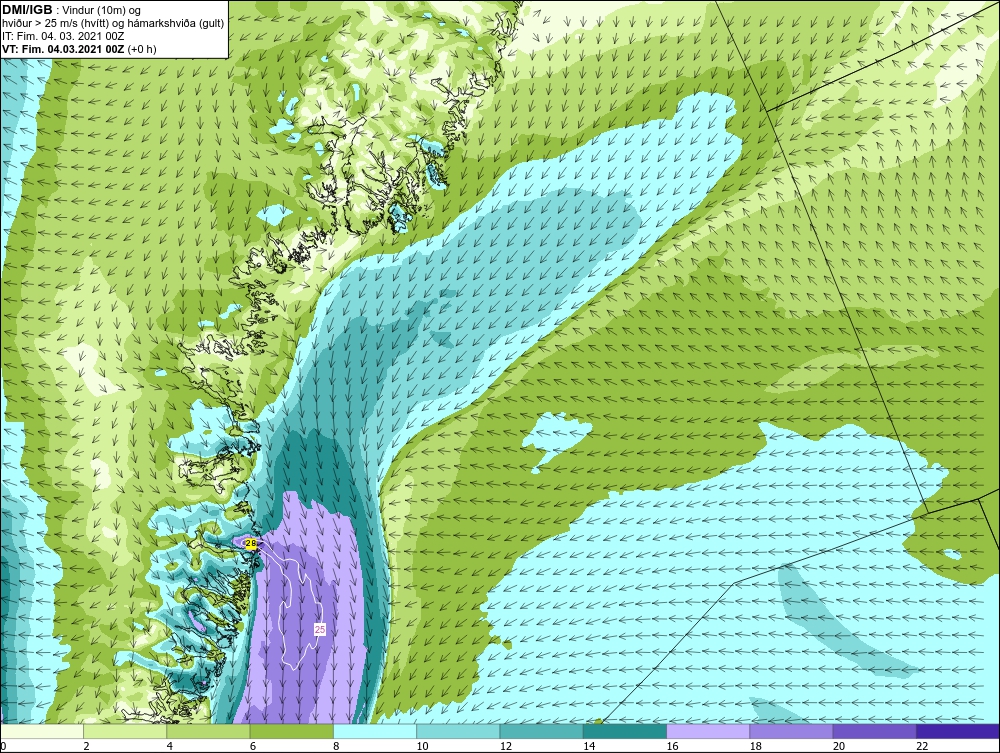Click the legend value 12
Image resolution: width=1000 pixels, height=753 pixels.
click(506, 747)
